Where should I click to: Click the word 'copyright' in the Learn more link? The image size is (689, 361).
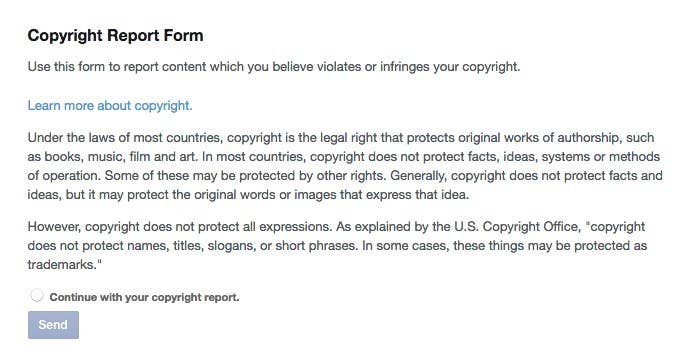pos(163,106)
